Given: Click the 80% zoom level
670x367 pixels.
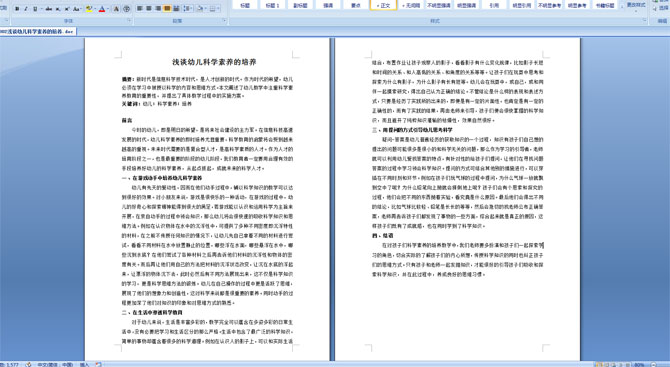Looking at the screenshot, I should pyautogui.click(x=639, y=364).
